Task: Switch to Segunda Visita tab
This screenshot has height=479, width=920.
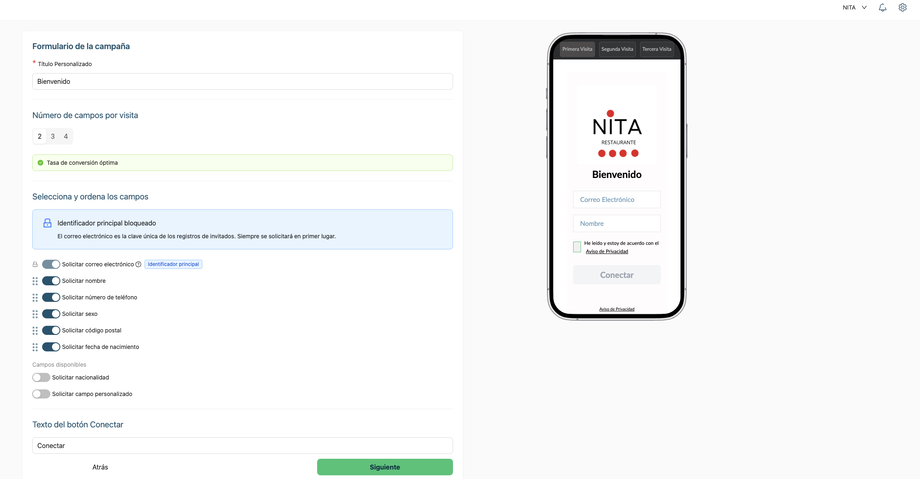Action: [x=617, y=49]
